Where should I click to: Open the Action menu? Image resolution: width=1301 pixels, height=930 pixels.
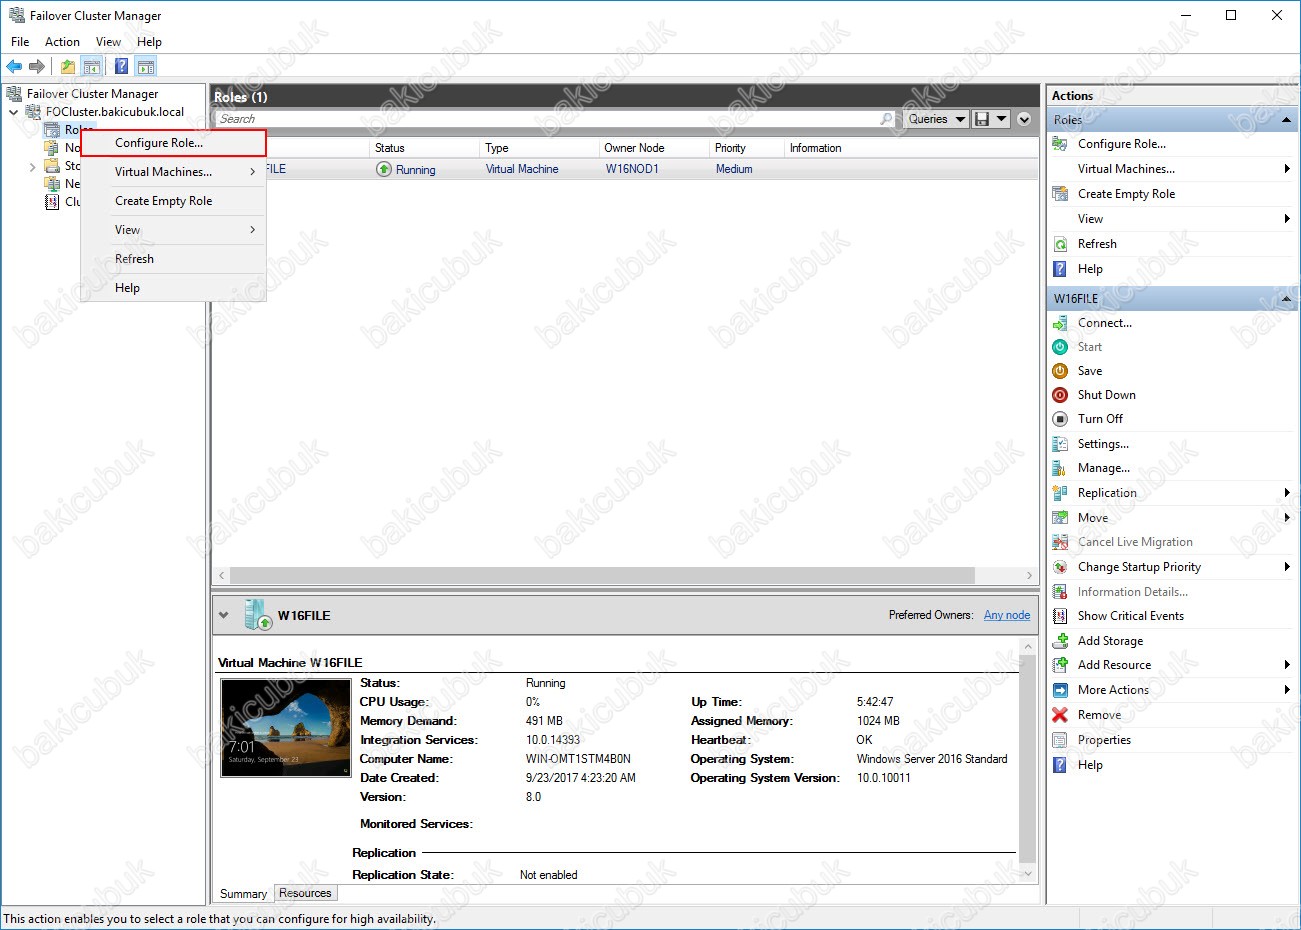point(62,42)
